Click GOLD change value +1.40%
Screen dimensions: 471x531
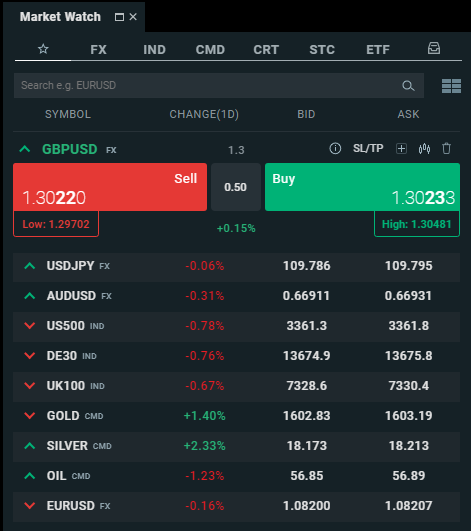(x=205, y=416)
